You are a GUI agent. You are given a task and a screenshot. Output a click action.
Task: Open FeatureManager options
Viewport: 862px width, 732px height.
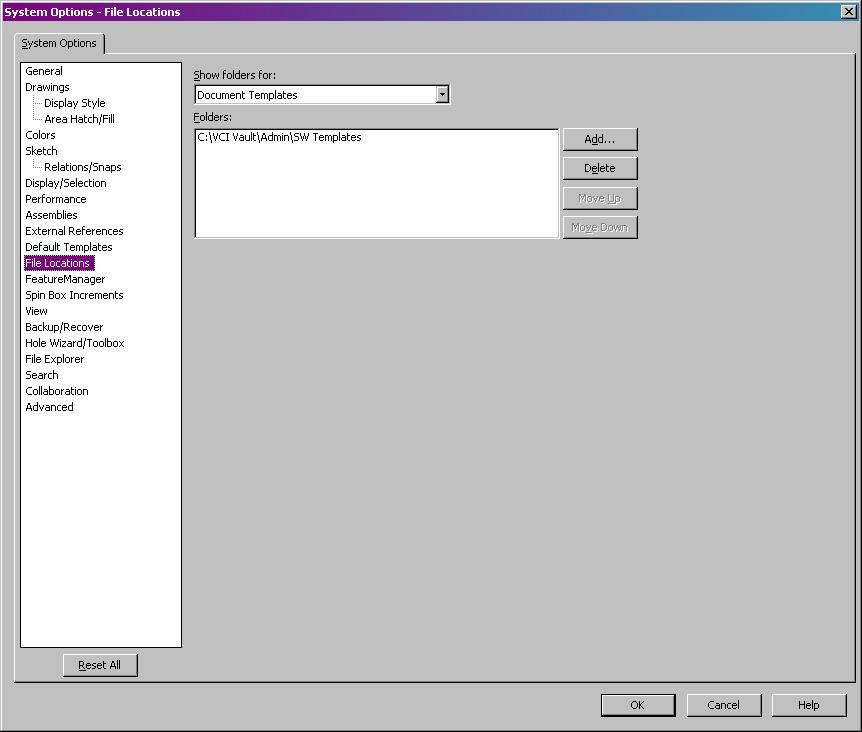click(65, 279)
